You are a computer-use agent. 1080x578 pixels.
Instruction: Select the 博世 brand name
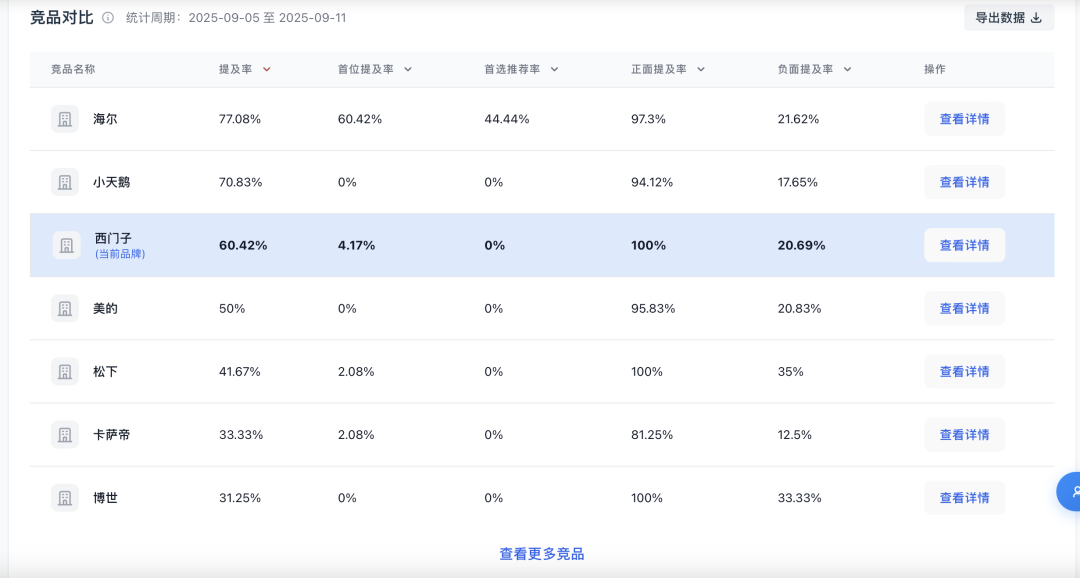point(105,498)
